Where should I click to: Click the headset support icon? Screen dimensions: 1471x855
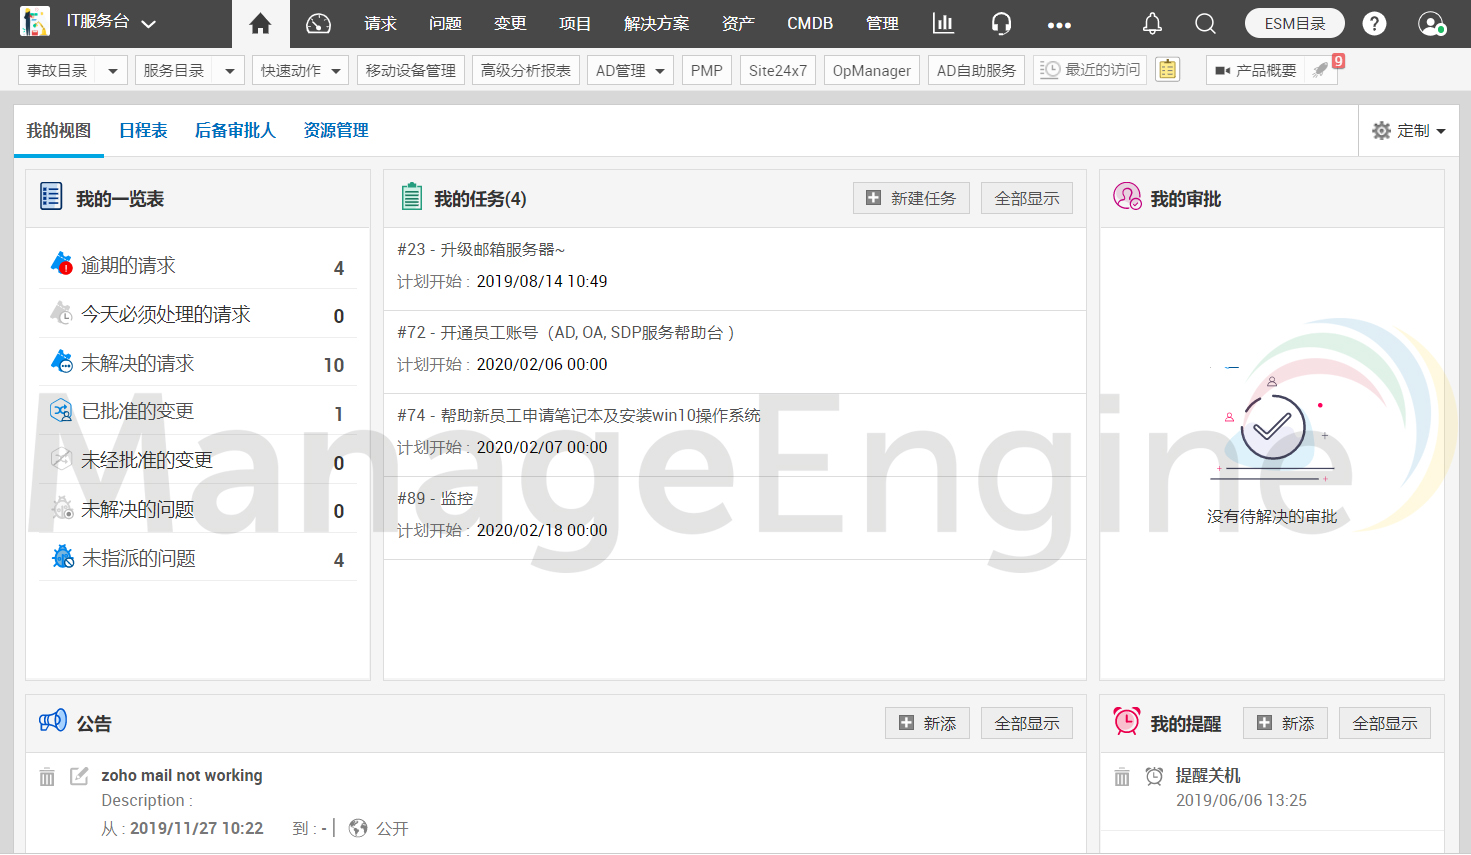1001,24
